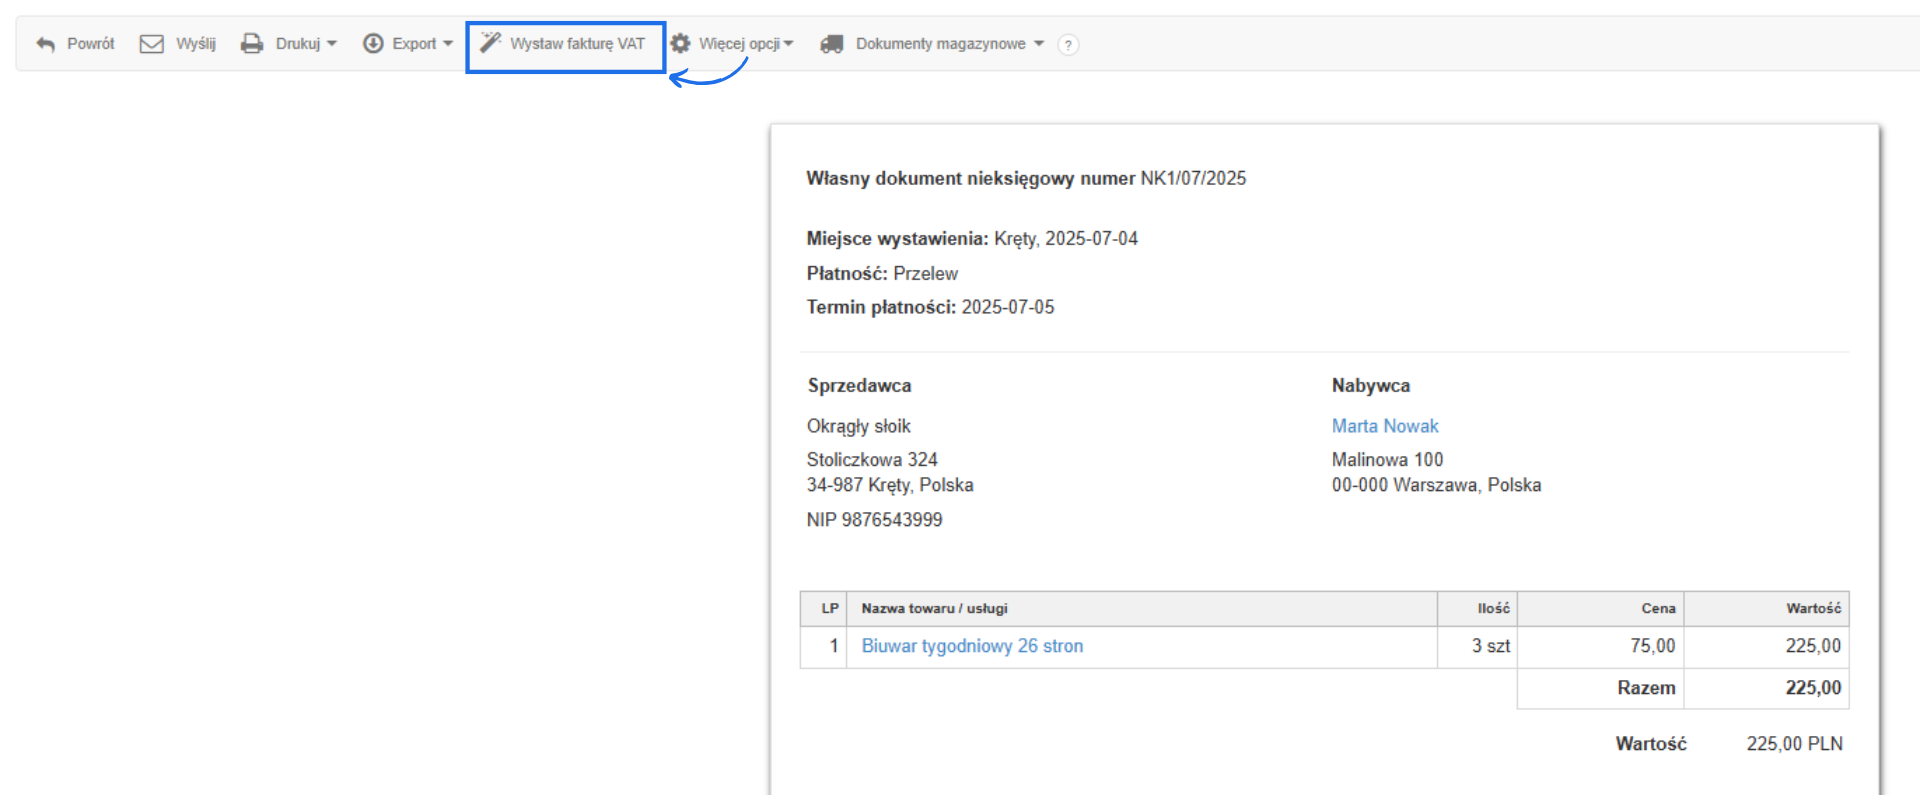1920x795 pixels.
Task: Click the Powrót back arrow icon
Action: pos(45,44)
